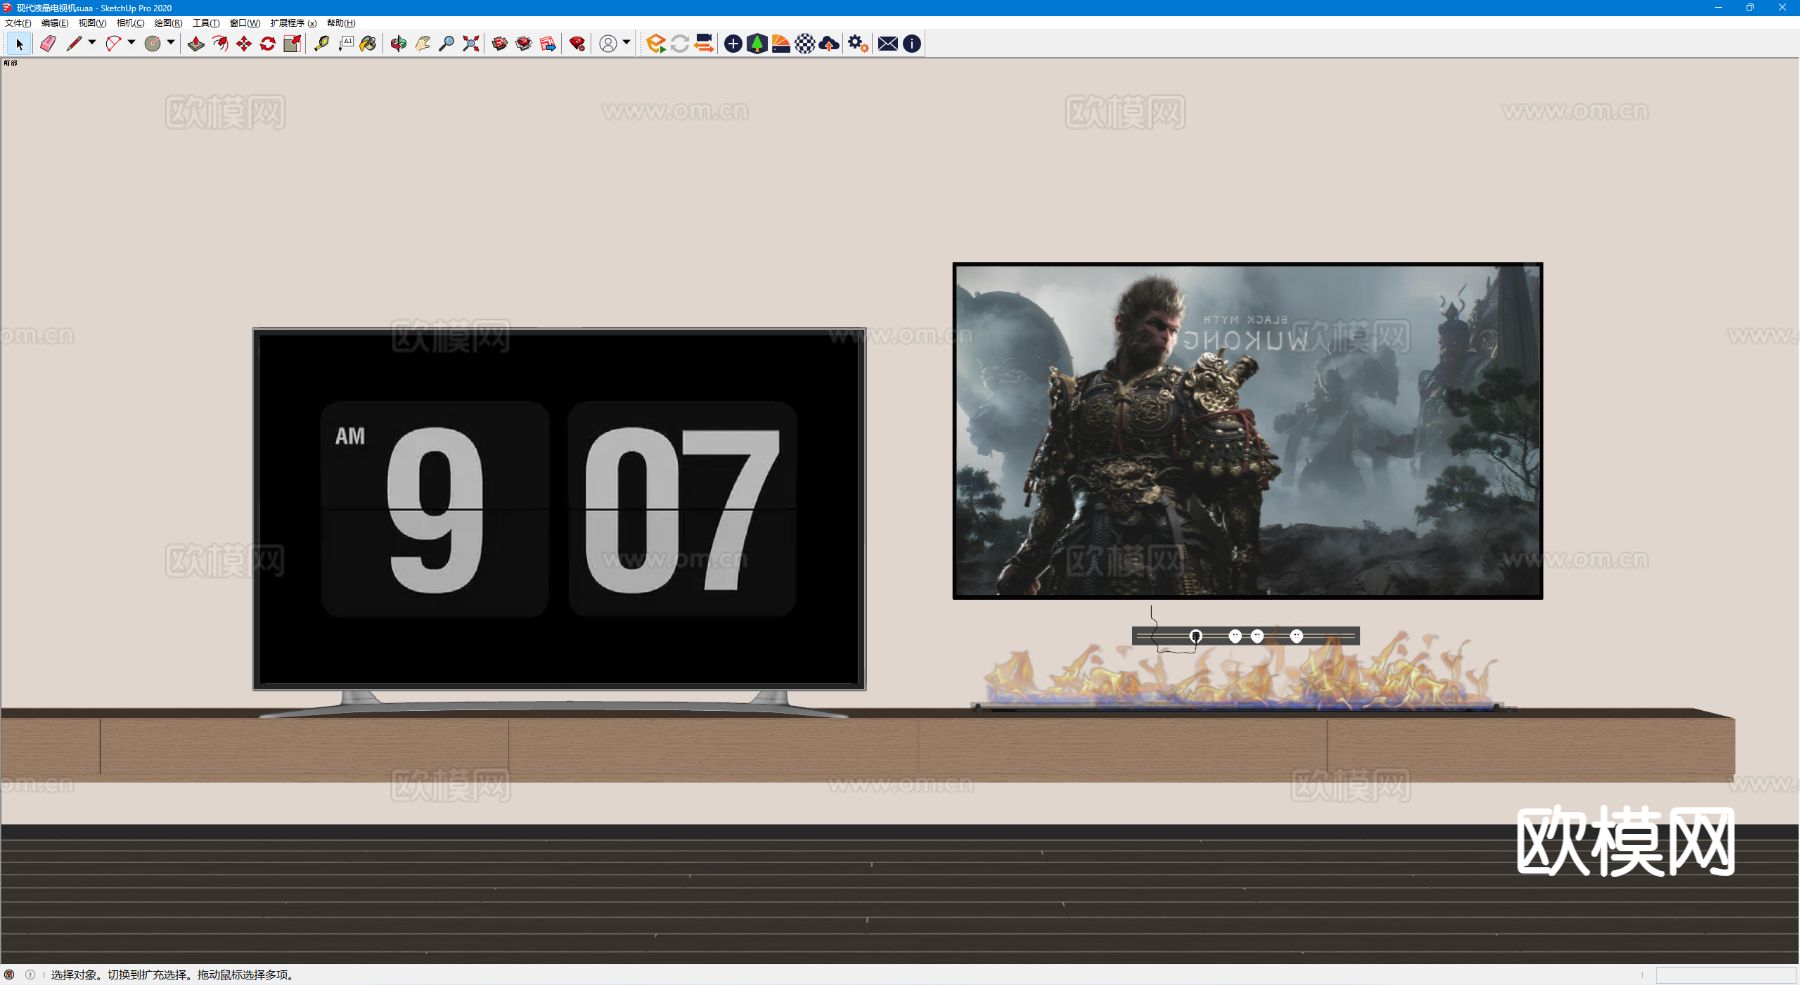Click the geolocation status bar icon

[10, 975]
